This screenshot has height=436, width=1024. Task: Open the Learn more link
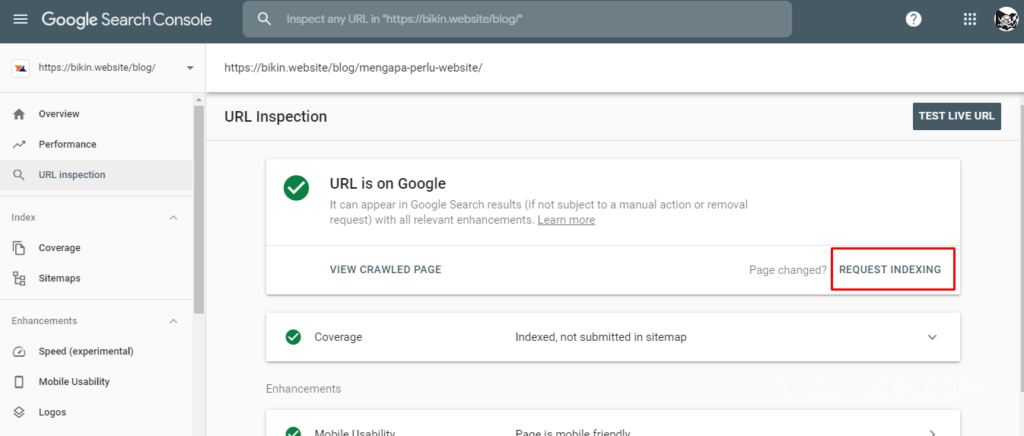coord(566,220)
